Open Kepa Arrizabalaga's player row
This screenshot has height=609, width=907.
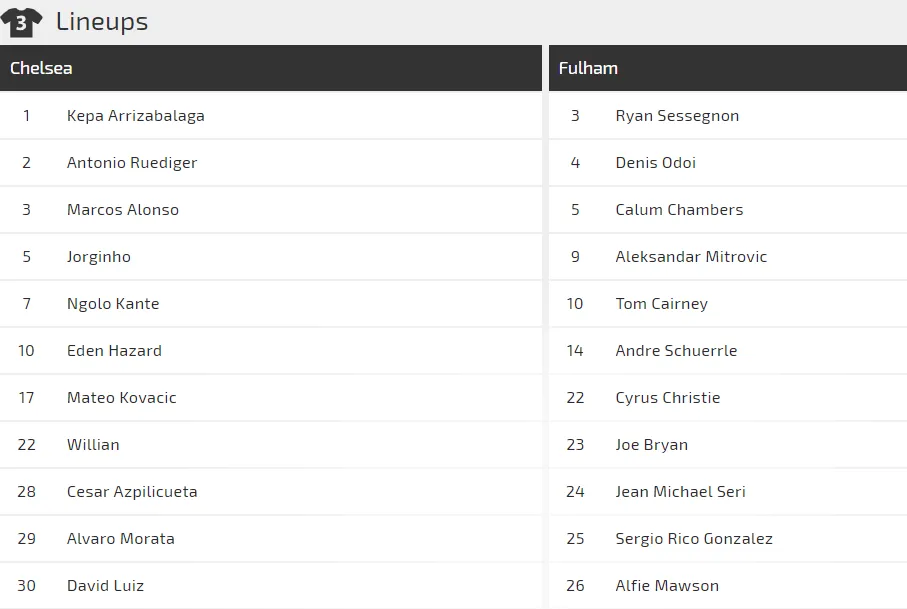click(271, 116)
